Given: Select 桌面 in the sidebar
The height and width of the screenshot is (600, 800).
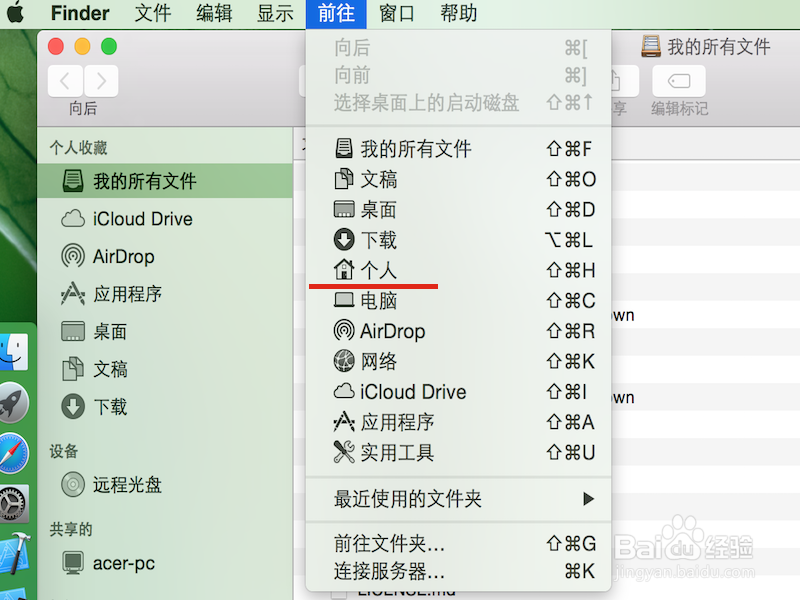Looking at the screenshot, I should click(x=165, y=332).
